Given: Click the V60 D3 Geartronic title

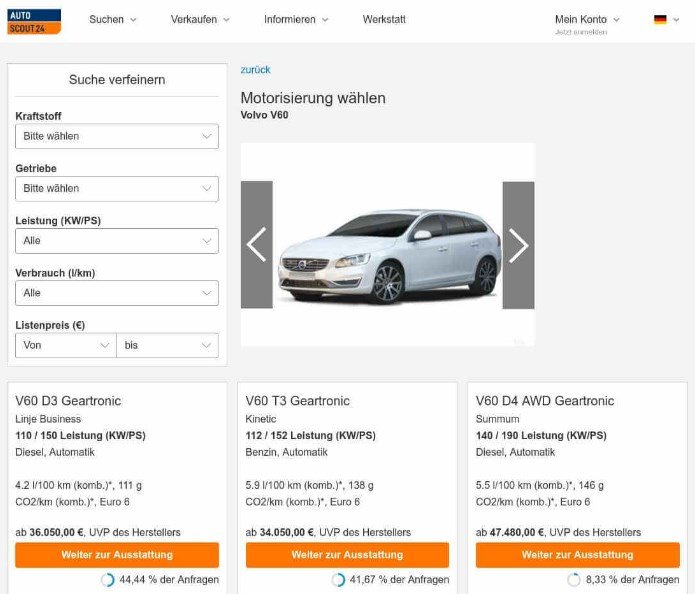Looking at the screenshot, I should pyautogui.click(x=68, y=401).
